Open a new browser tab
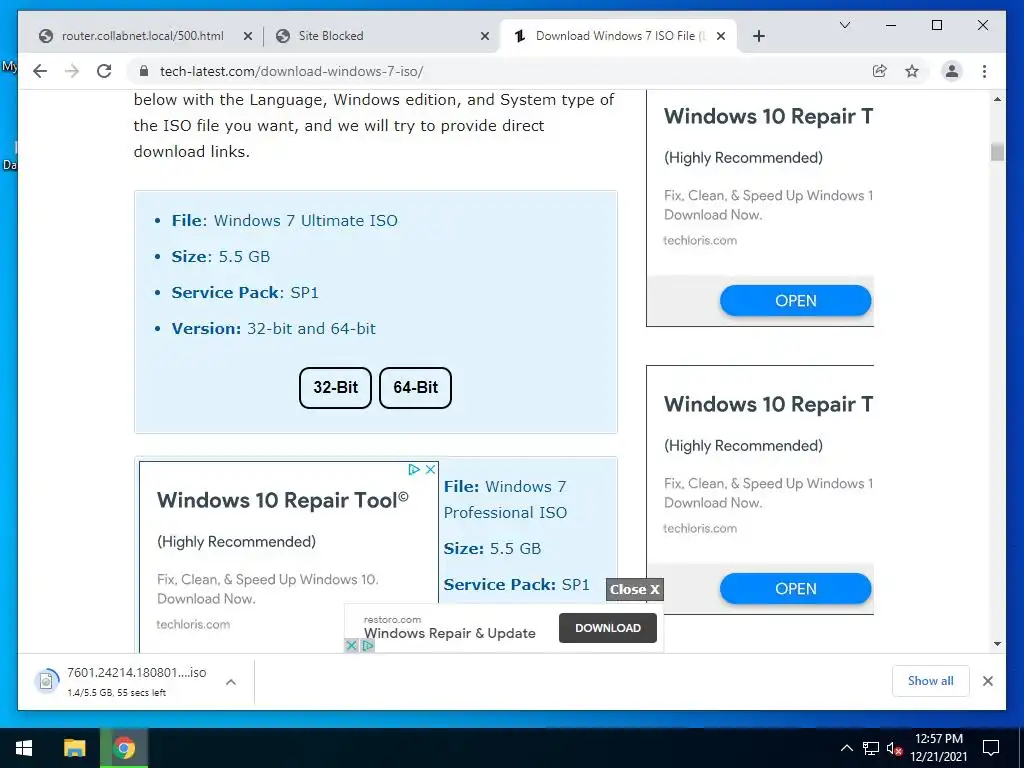The image size is (1024, 768). point(758,36)
